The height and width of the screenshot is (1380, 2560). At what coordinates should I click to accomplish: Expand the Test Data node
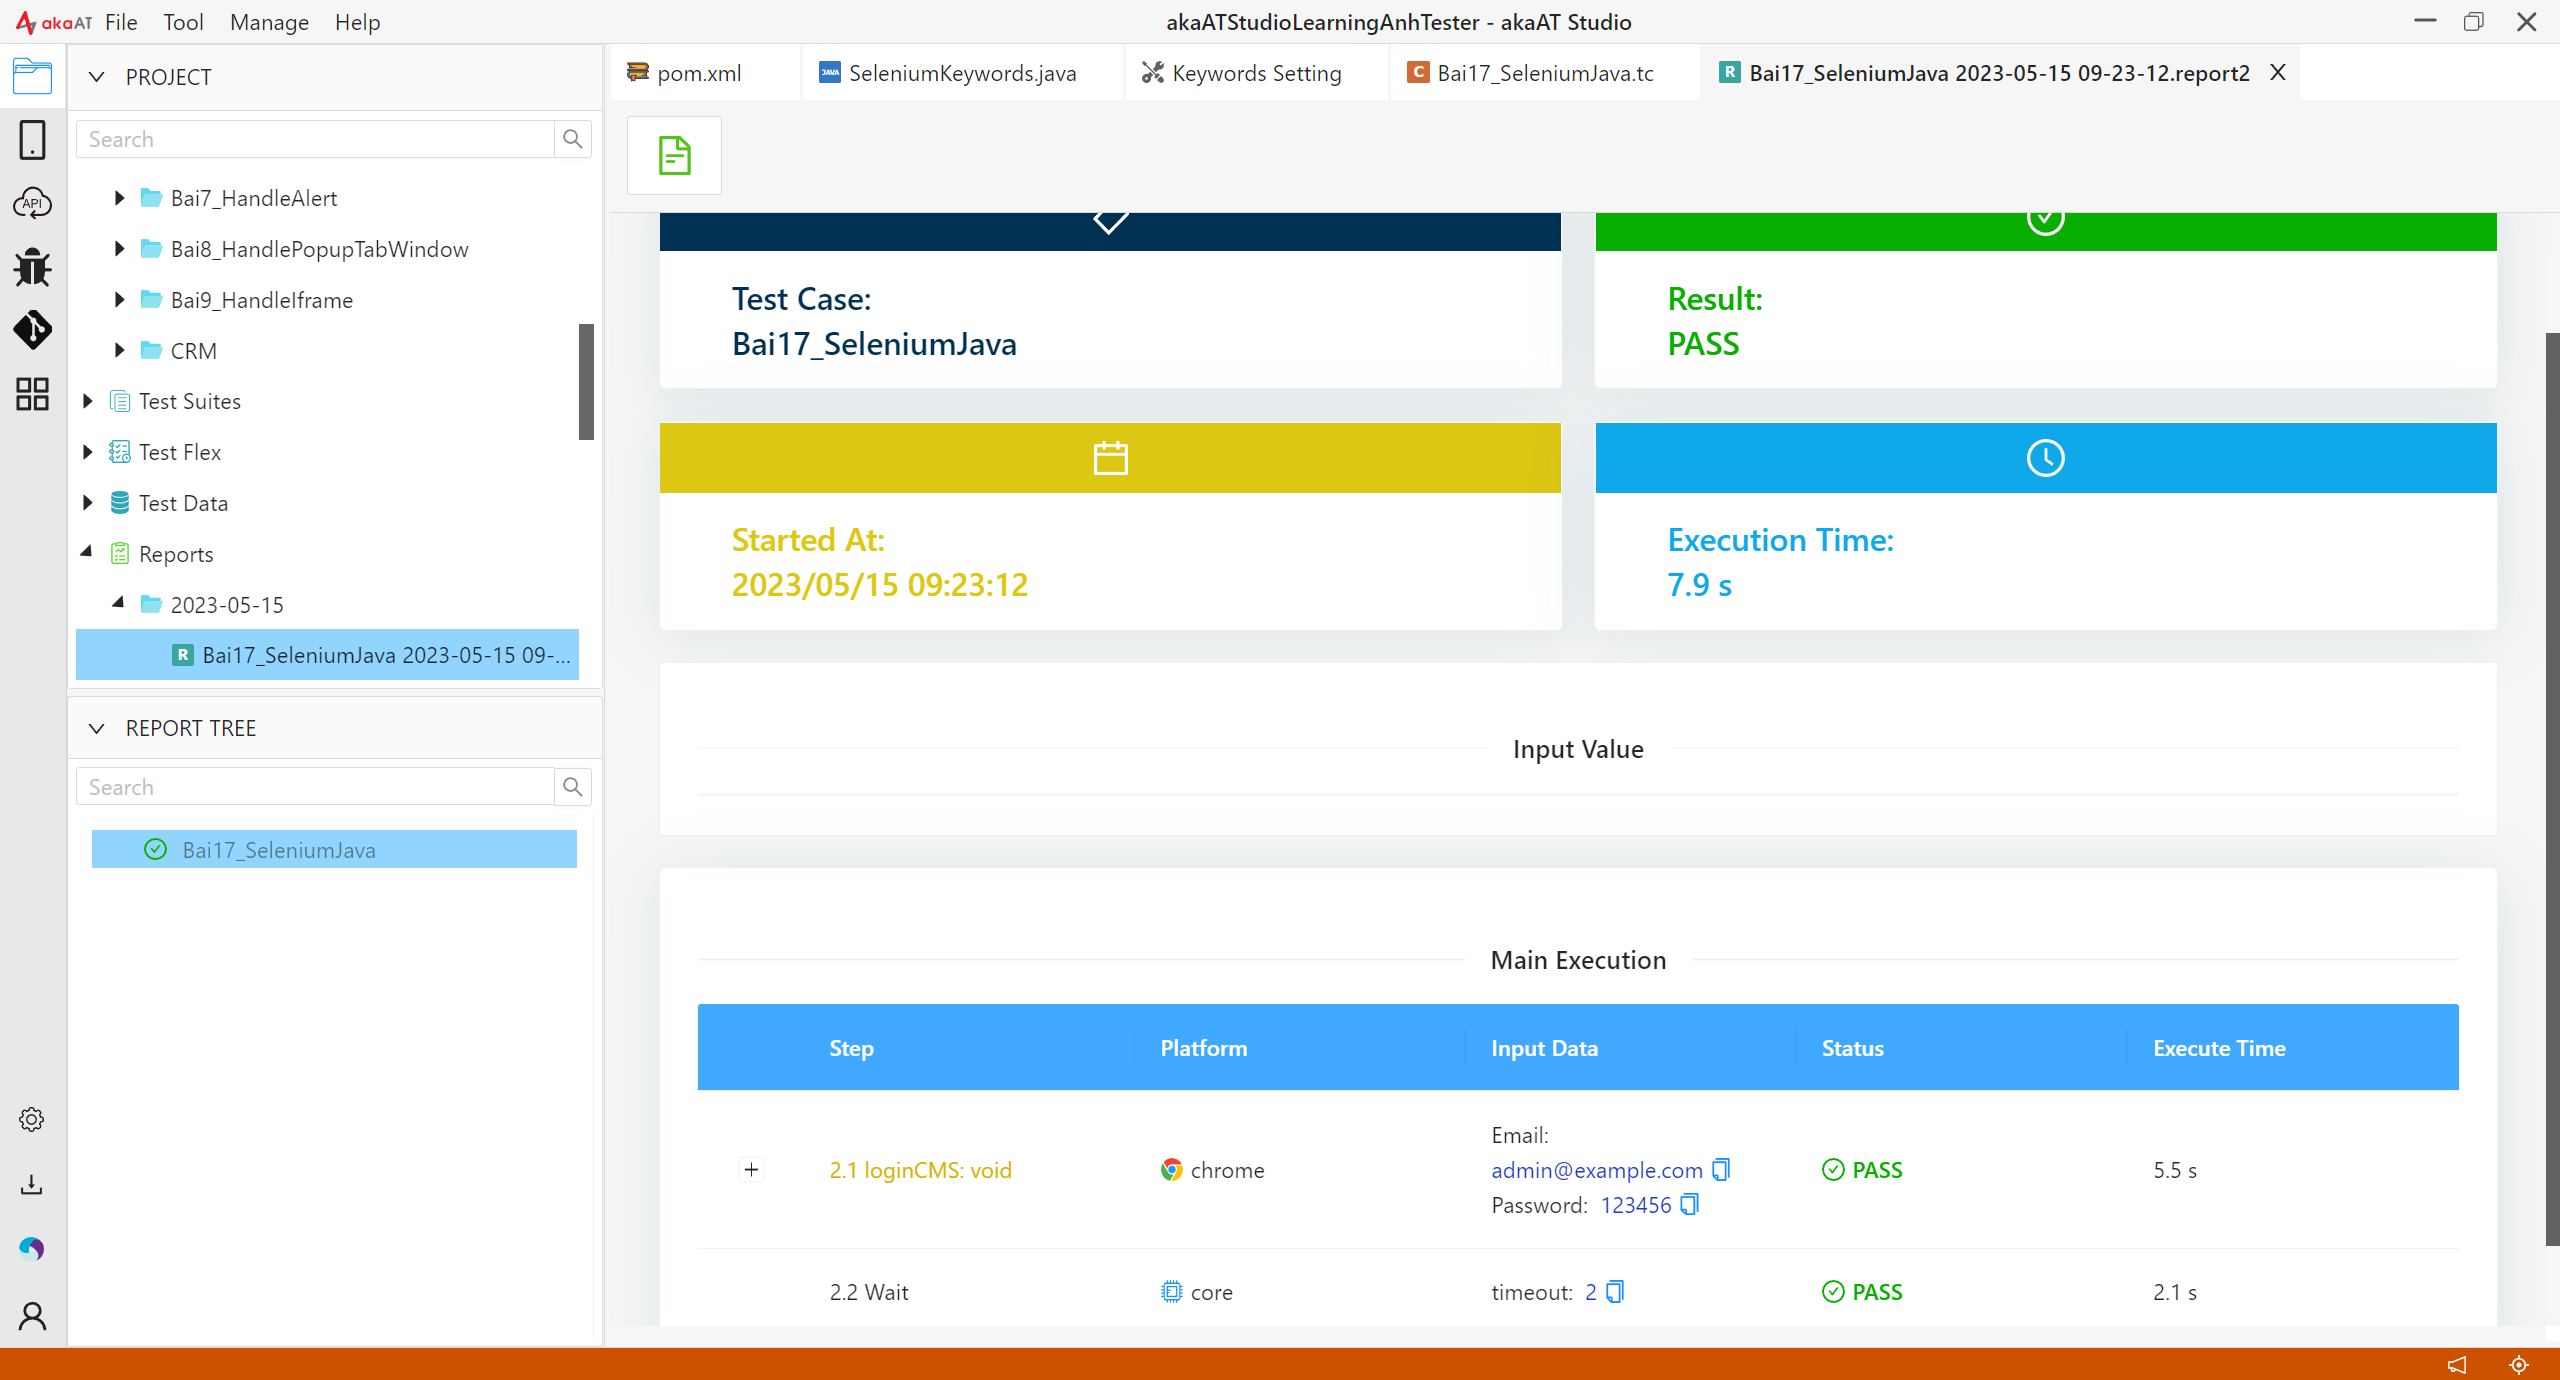point(87,502)
